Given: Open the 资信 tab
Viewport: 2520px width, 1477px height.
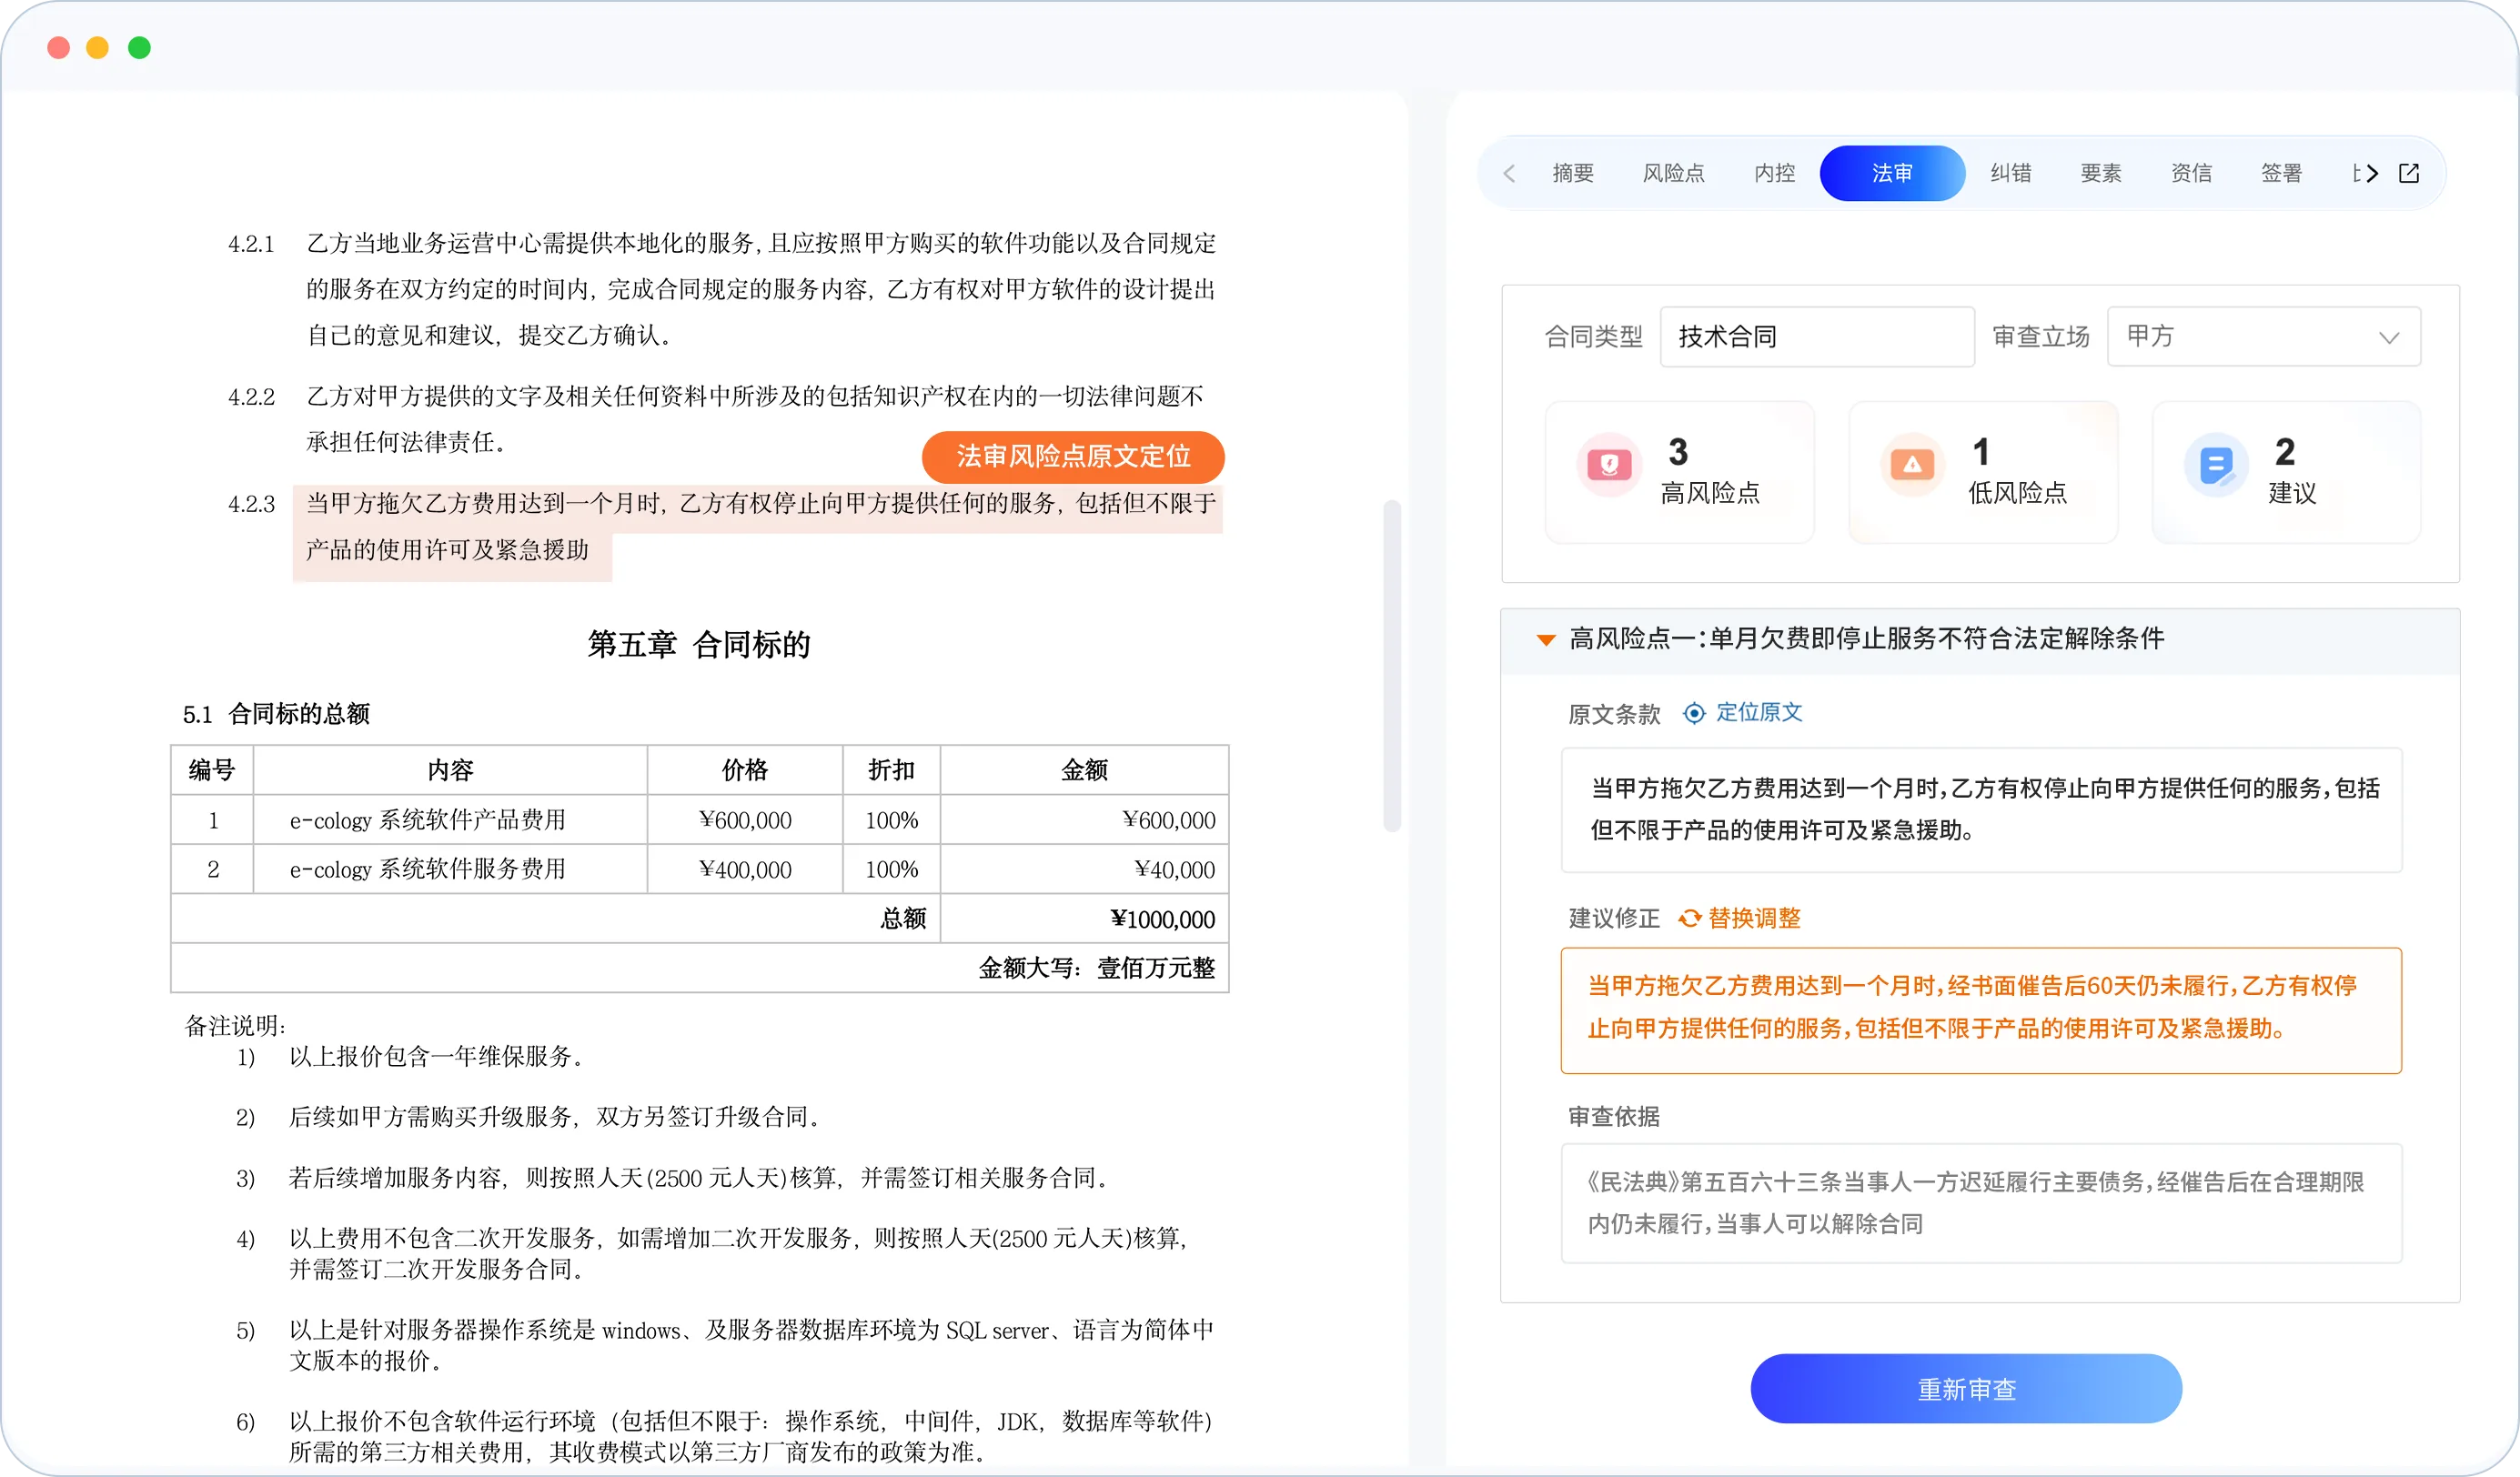Looking at the screenshot, I should pyautogui.click(x=2192, y=174).
